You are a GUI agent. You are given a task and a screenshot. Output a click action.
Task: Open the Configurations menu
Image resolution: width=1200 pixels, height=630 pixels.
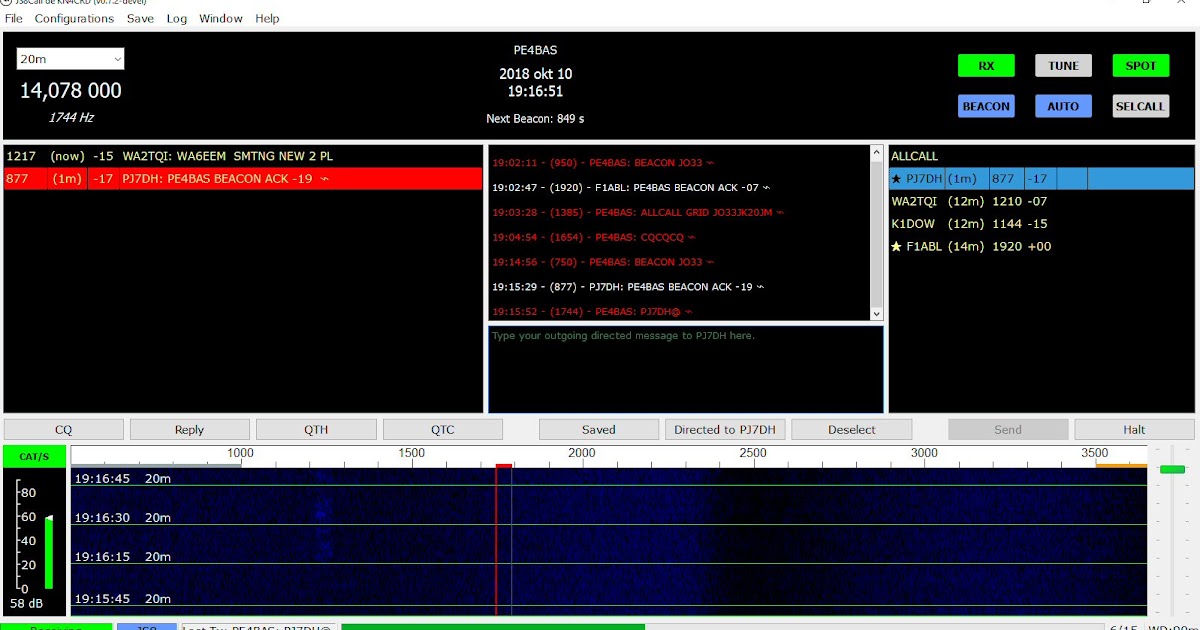pos(75,18)
